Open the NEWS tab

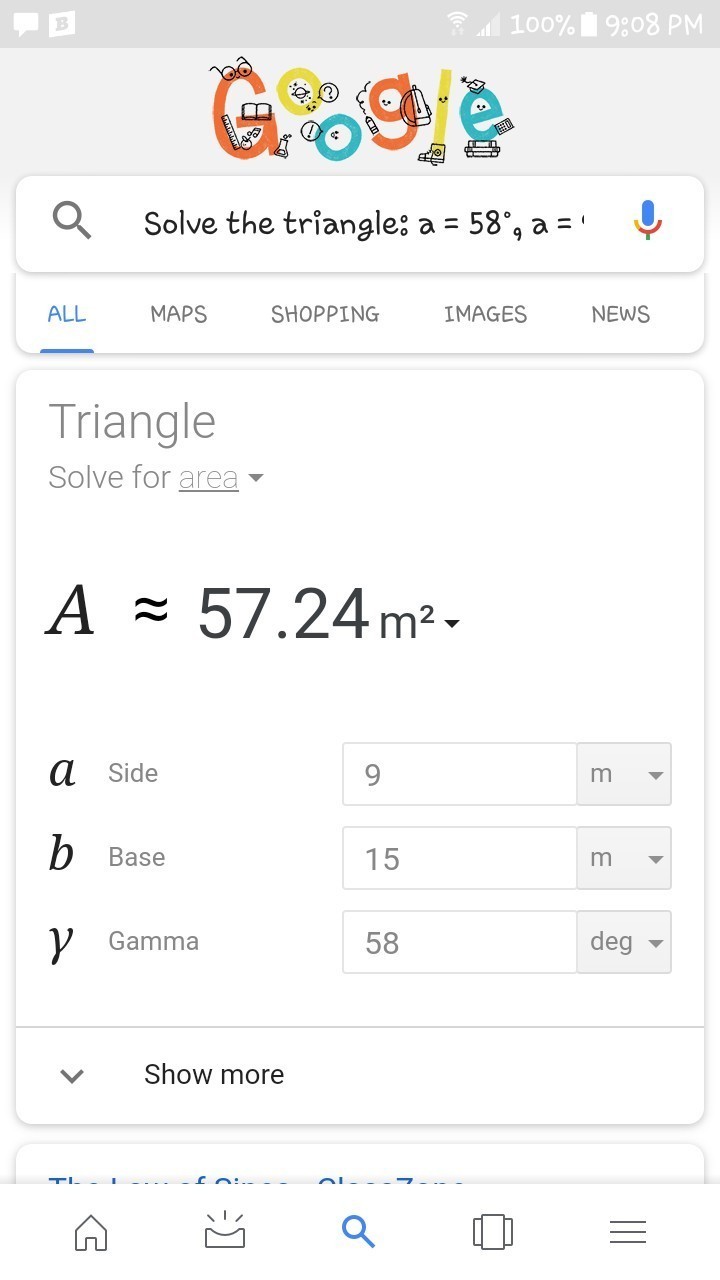620,314
